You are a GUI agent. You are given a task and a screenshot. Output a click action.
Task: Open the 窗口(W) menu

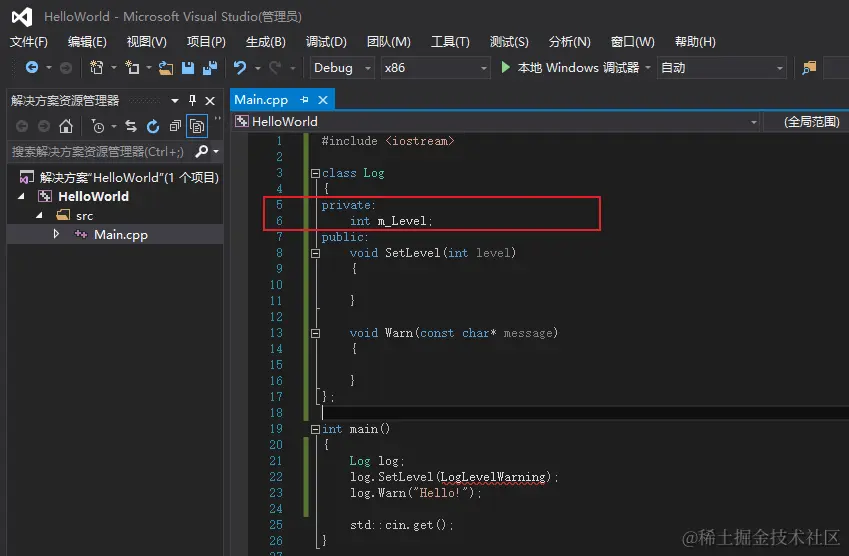coord(632,42)
